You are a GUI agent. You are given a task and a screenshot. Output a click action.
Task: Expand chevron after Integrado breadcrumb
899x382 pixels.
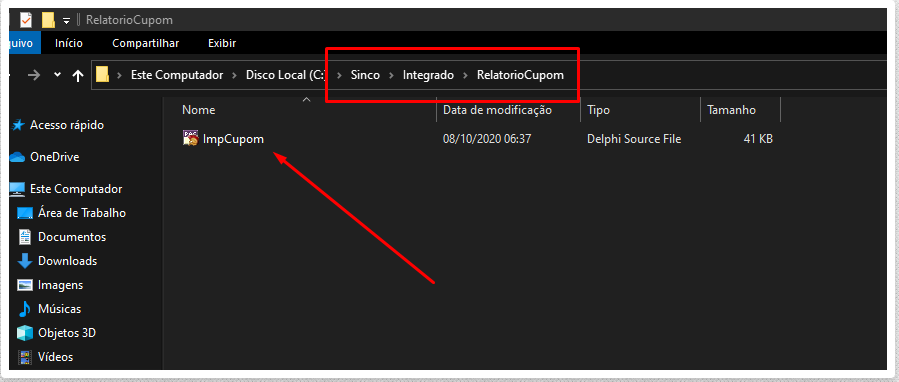(x=466, y=75)
